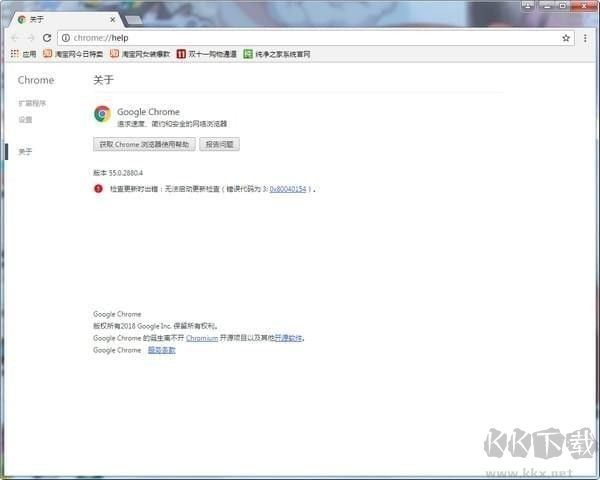
Task: Select the 关于 browser tab
Action: click(65, 20)
